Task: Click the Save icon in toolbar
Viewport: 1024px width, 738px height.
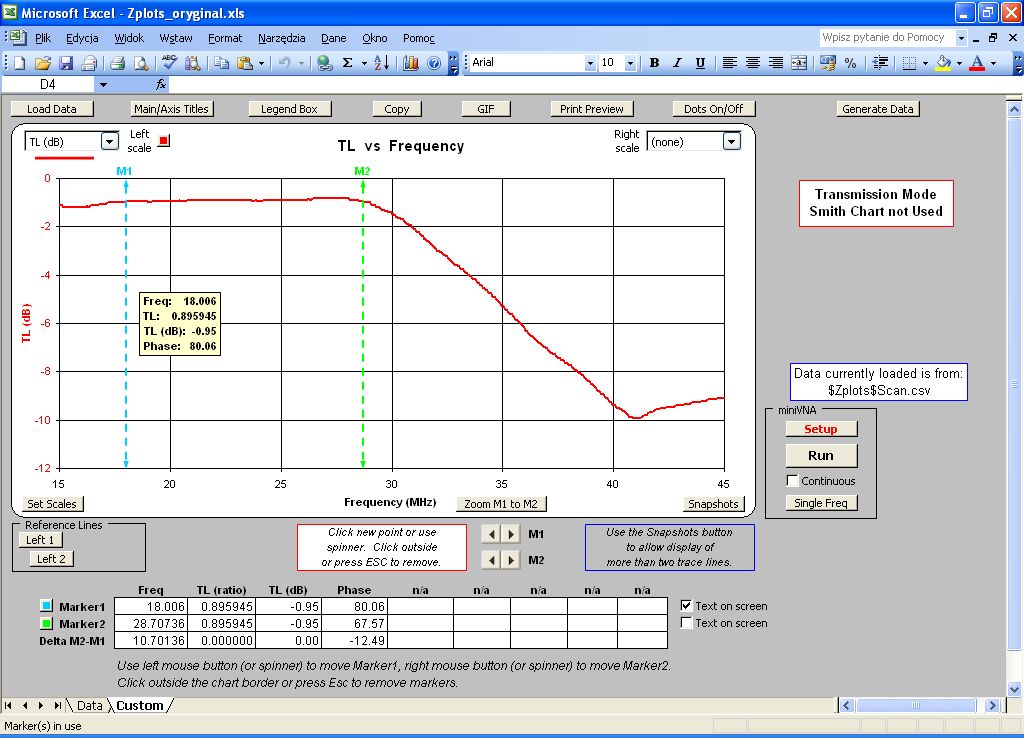Action: click(66, 63)
